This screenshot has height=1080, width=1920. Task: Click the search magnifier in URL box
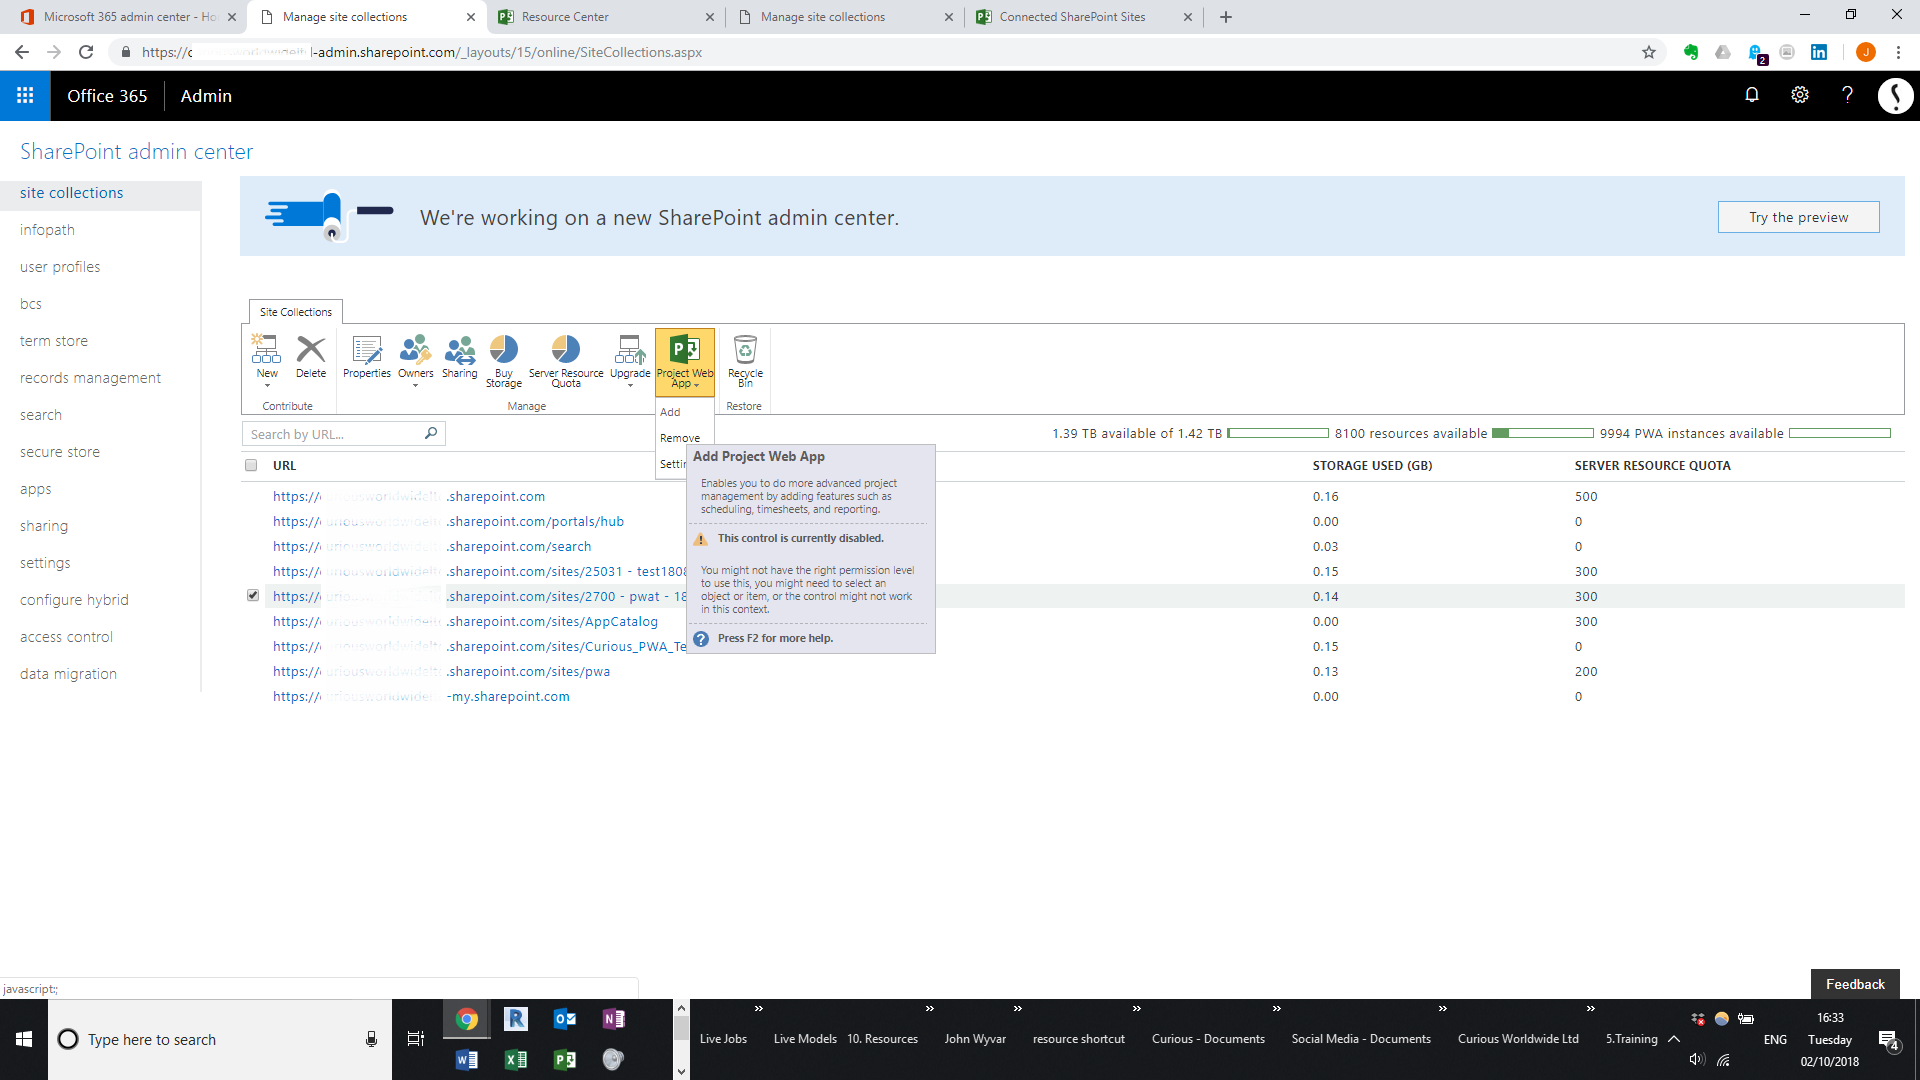point(431,433)
